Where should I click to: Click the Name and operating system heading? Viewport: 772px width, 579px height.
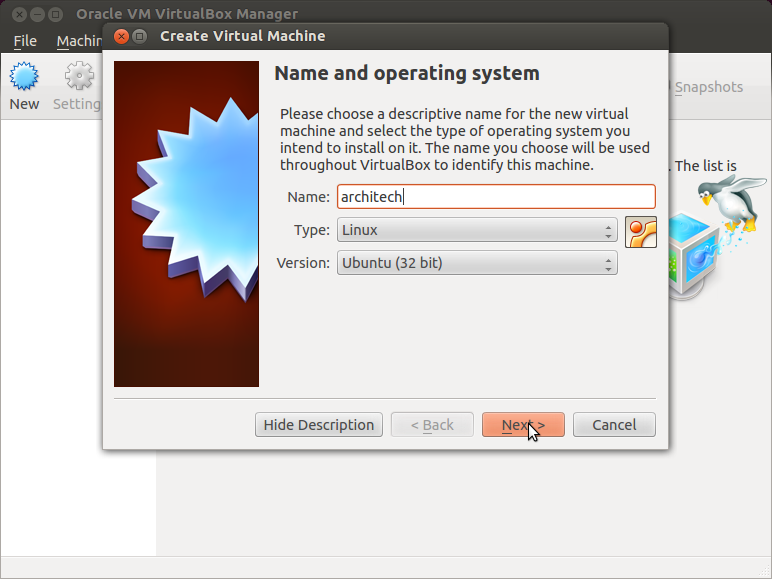tap(407, 73)
